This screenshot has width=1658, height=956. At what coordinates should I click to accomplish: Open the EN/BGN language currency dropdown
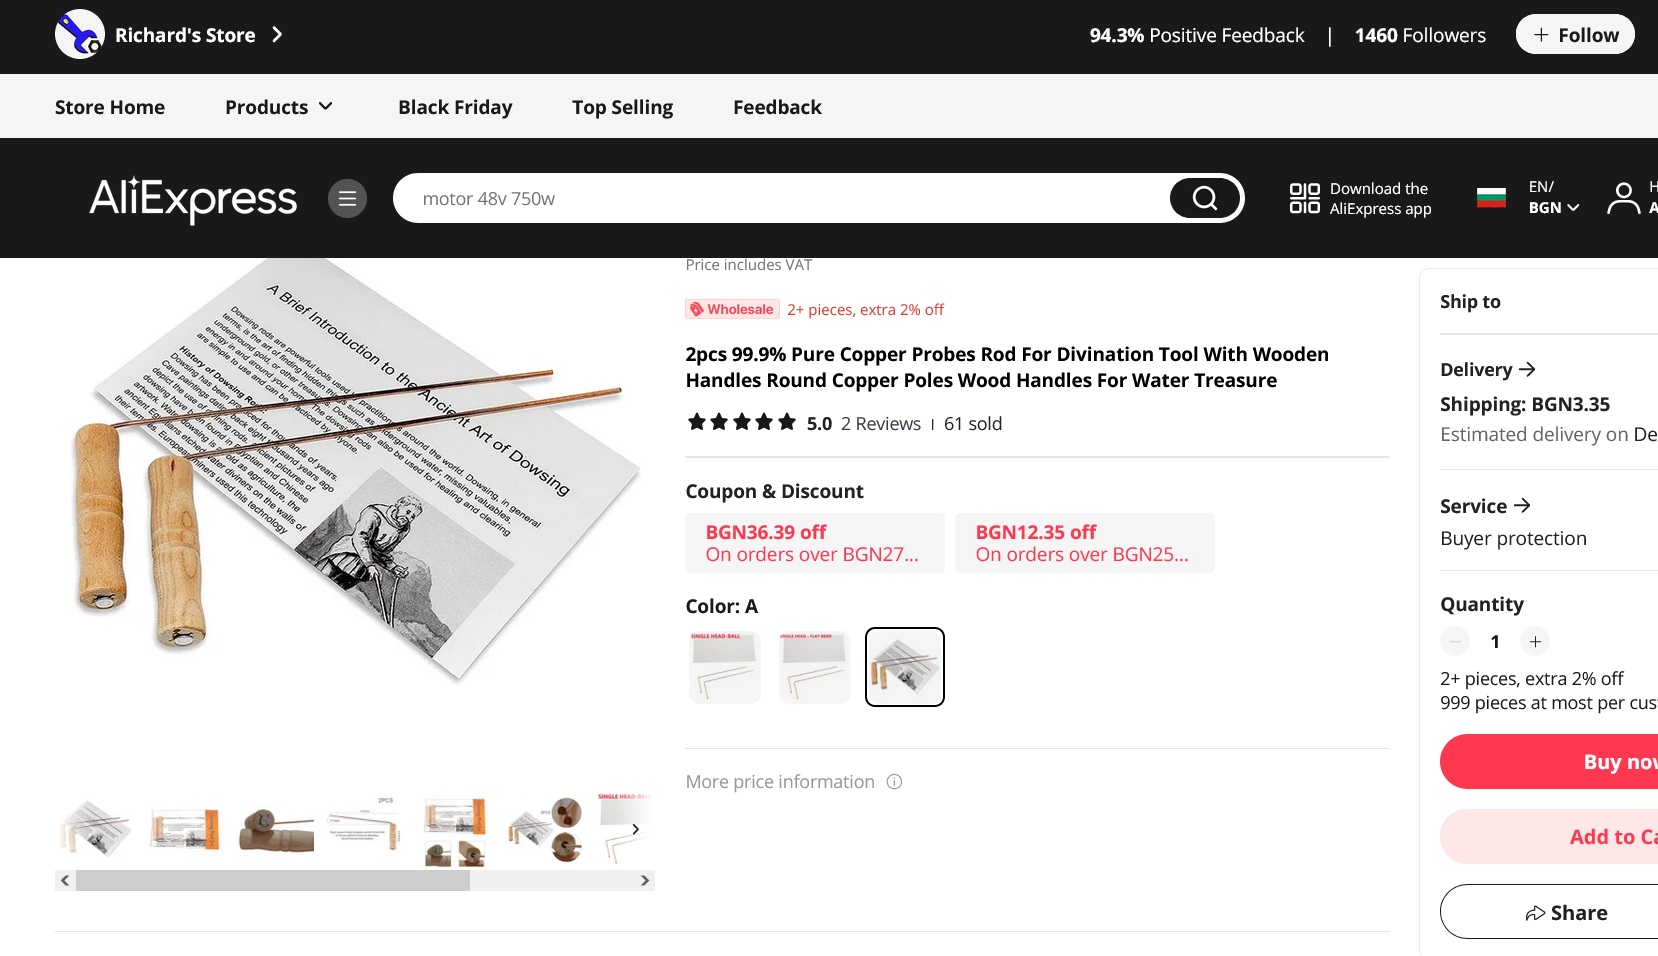[1553, 198]
